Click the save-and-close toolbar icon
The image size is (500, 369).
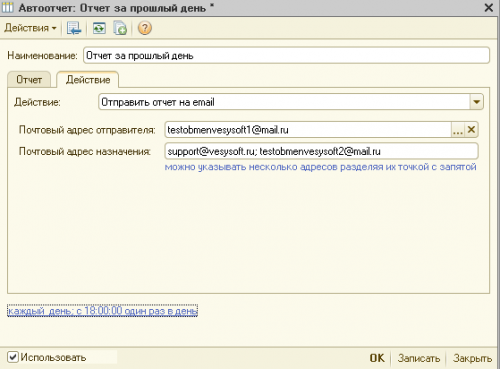coord(74,28)
